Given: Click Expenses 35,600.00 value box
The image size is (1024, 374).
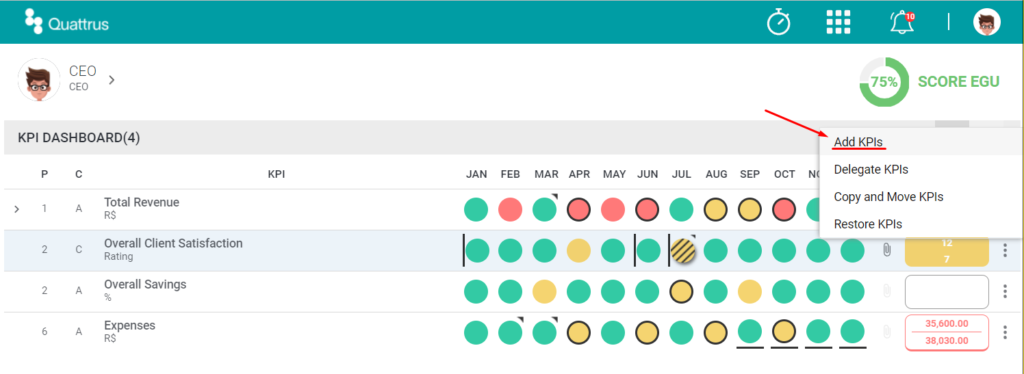Looking at the screenshot, I should point(946,333).
